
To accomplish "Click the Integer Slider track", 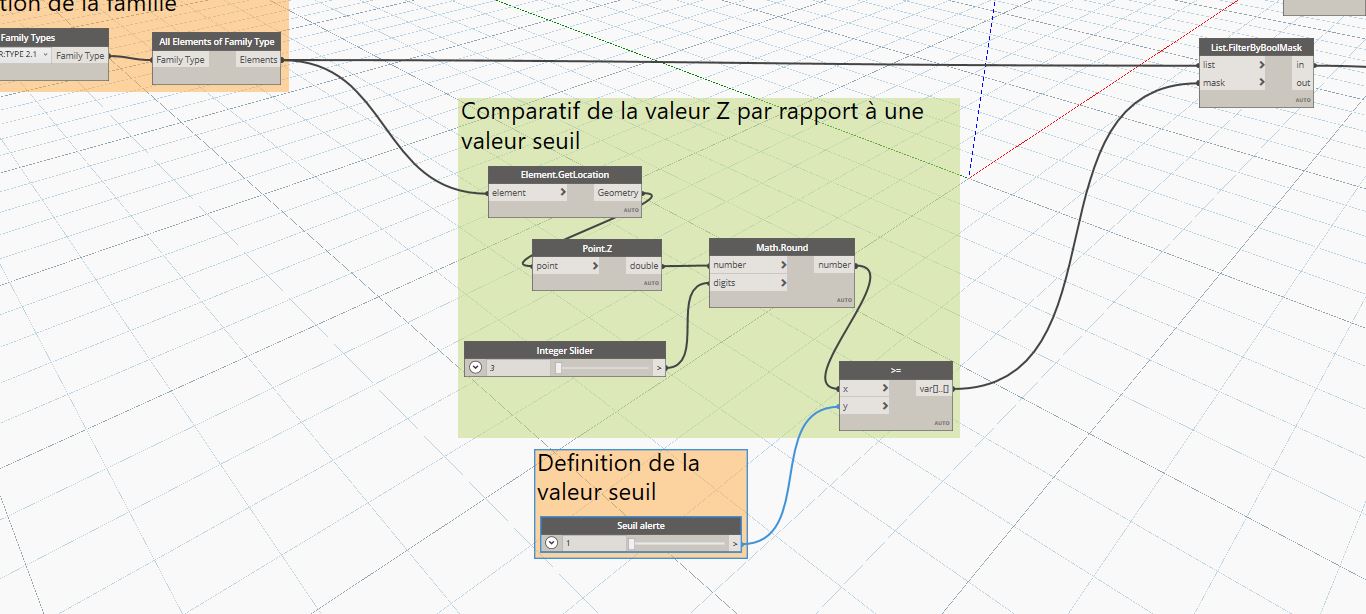I will (604, 368).
